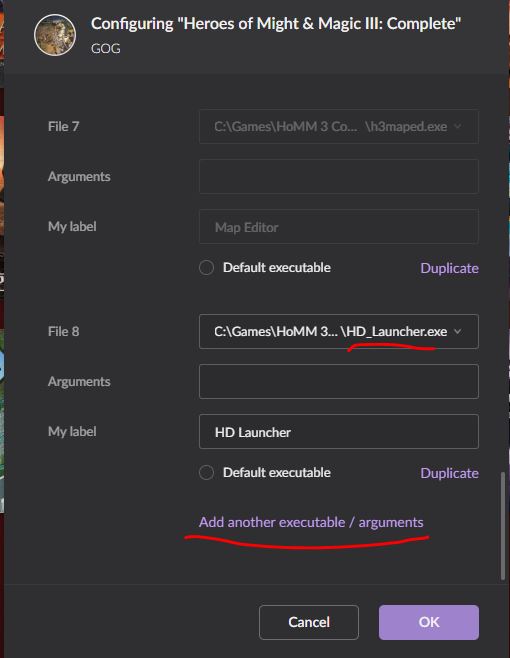Click the dialog title text
Screen dimensions: 510x658
tap(276, 24)
